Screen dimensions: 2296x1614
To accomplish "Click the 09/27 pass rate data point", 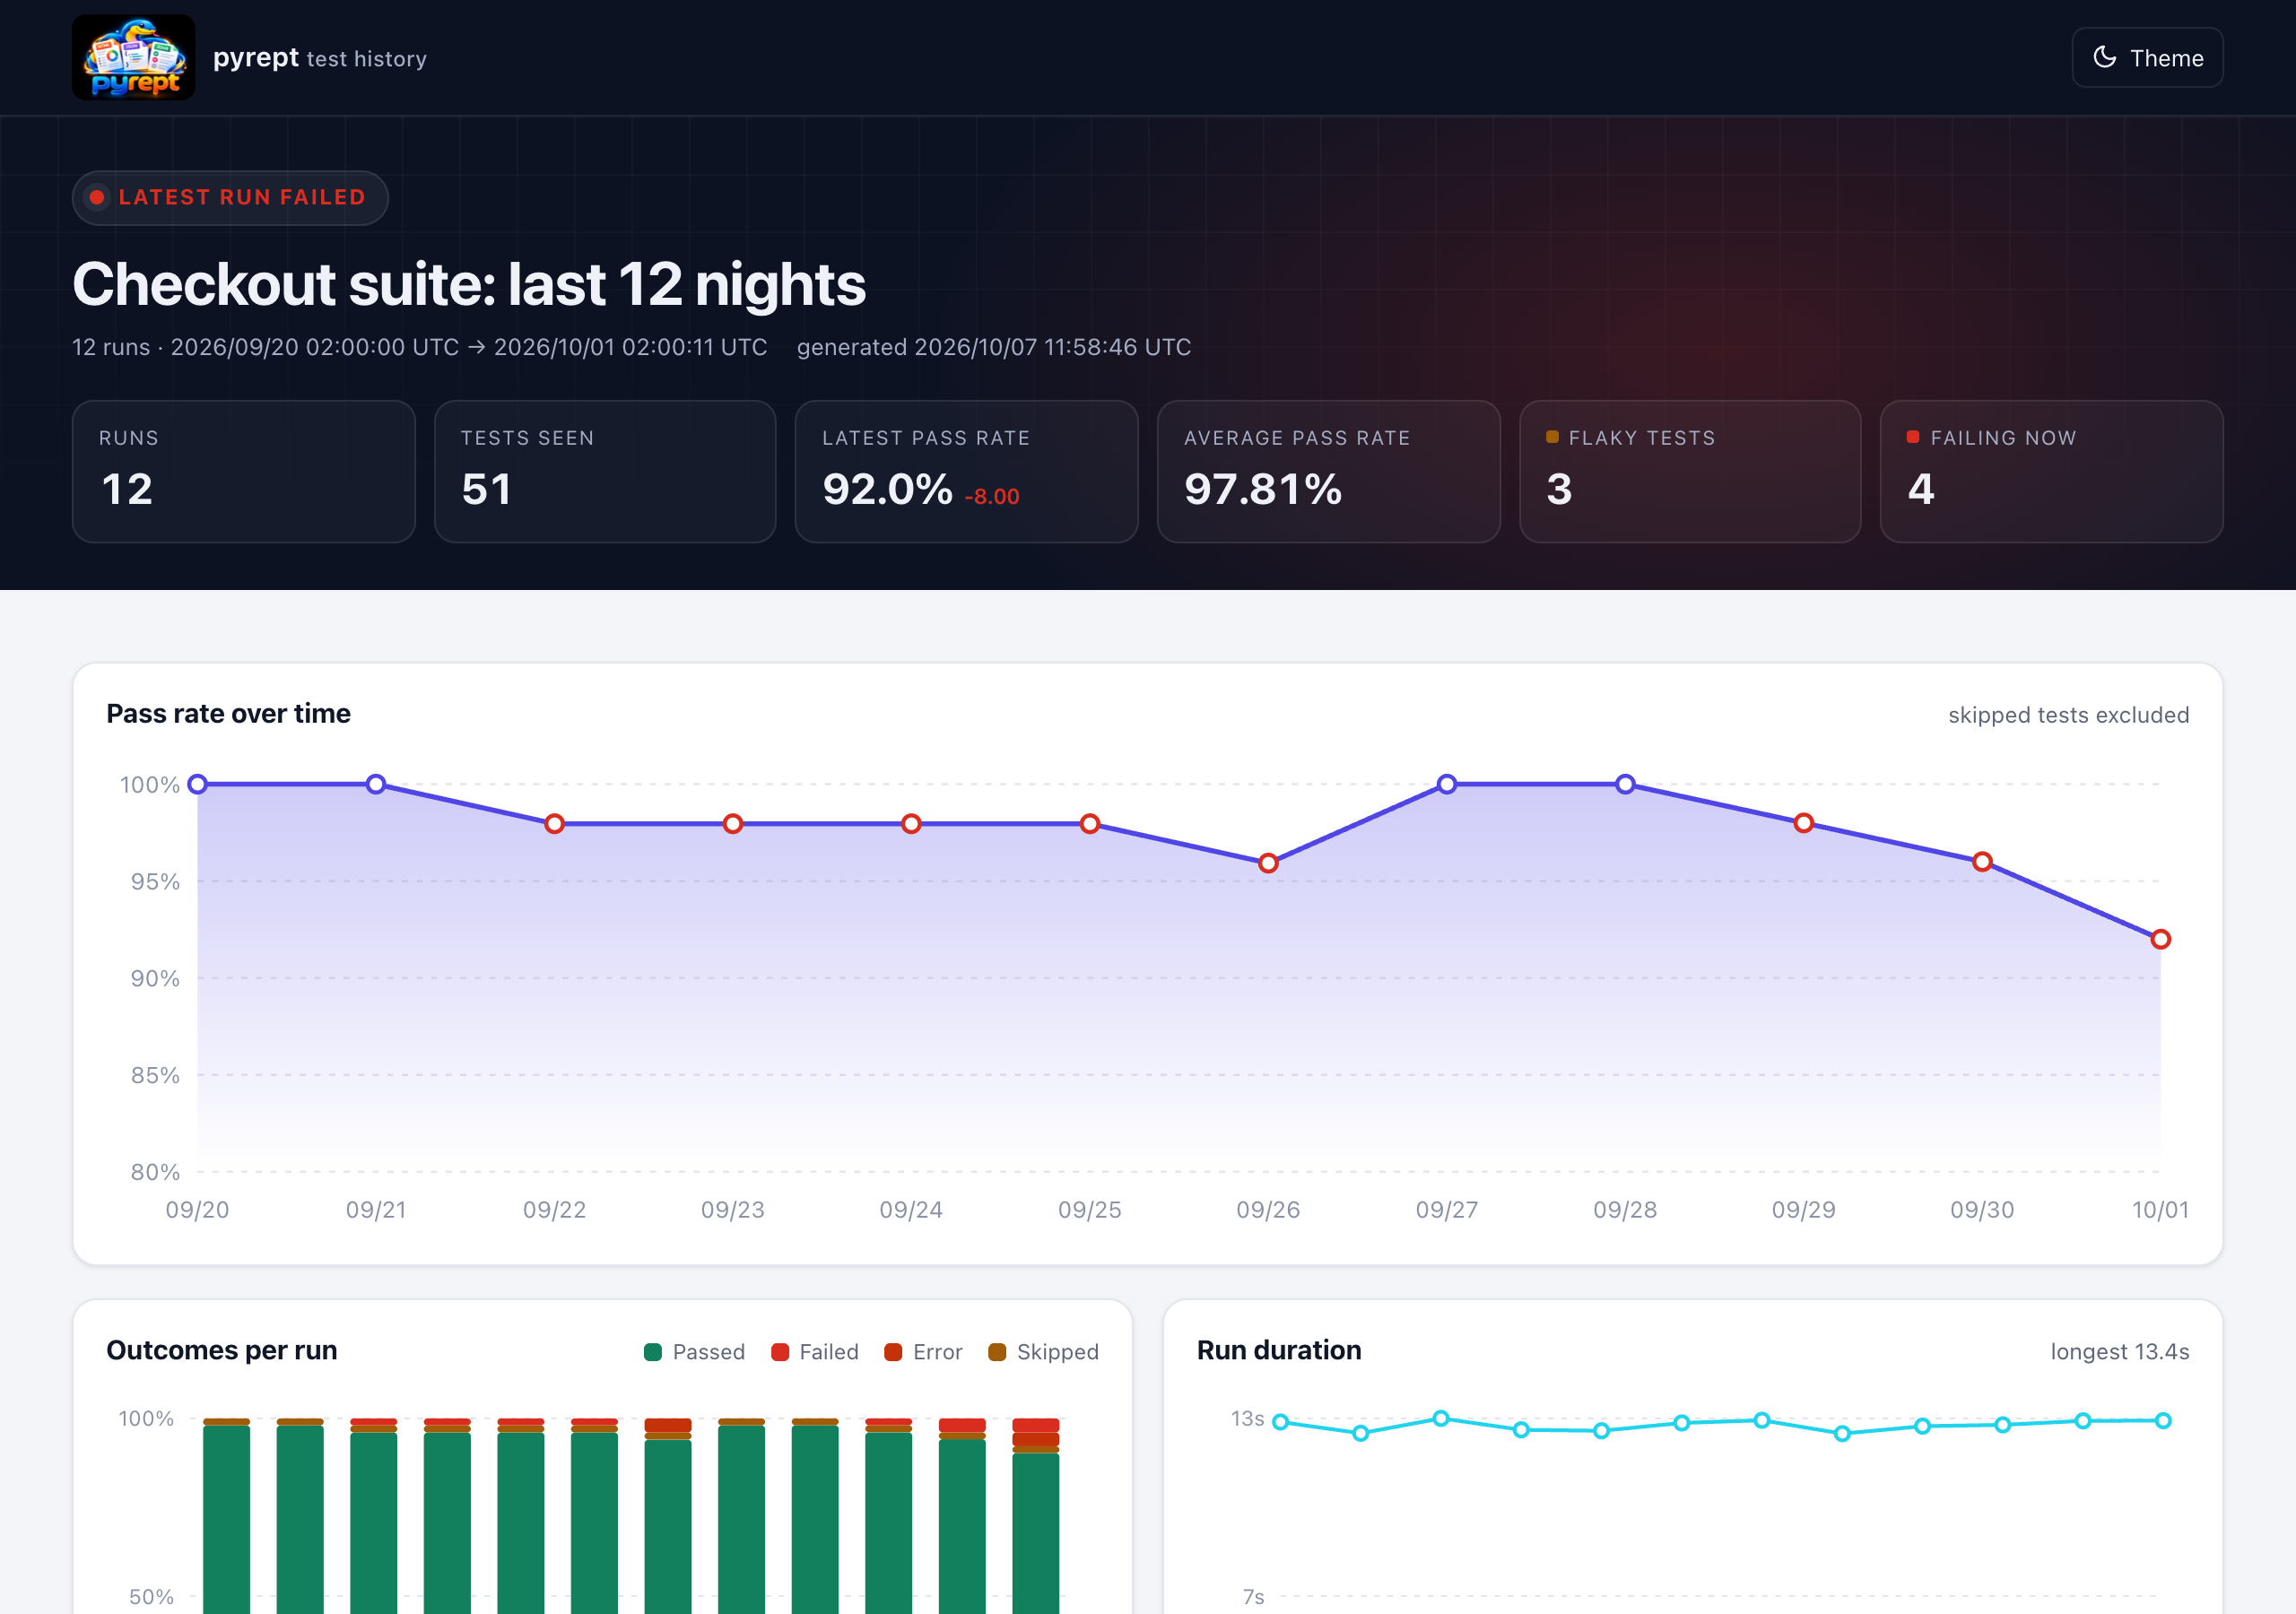I will coord(1447,784).
